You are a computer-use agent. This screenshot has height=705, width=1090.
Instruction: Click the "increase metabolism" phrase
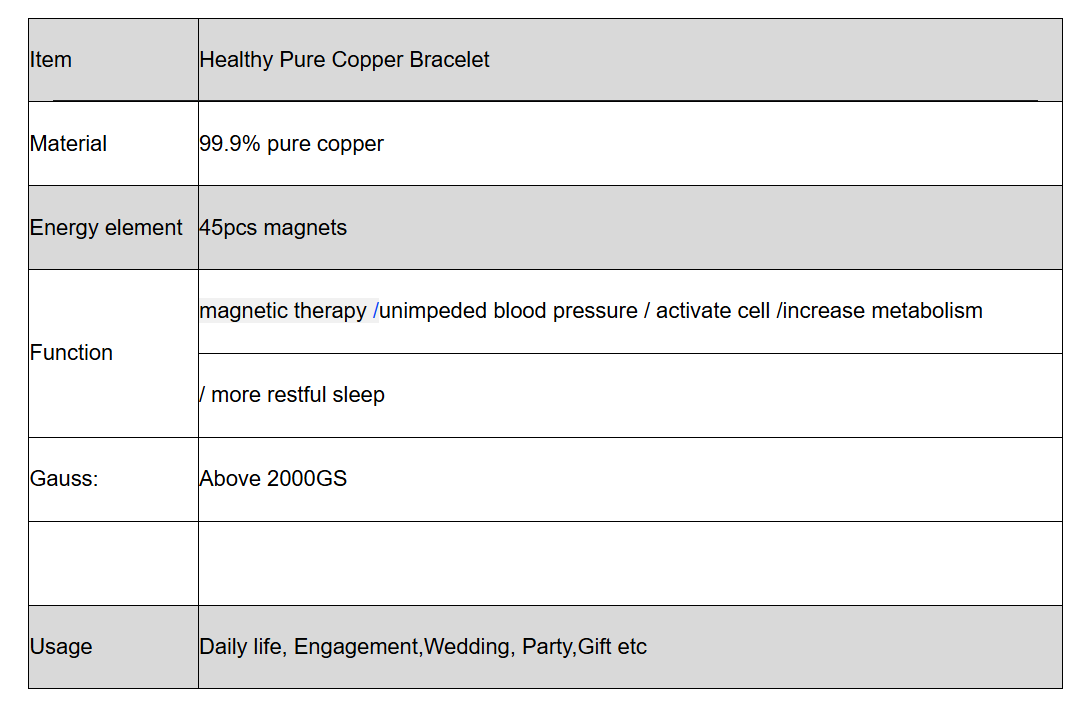click(883, 311)
